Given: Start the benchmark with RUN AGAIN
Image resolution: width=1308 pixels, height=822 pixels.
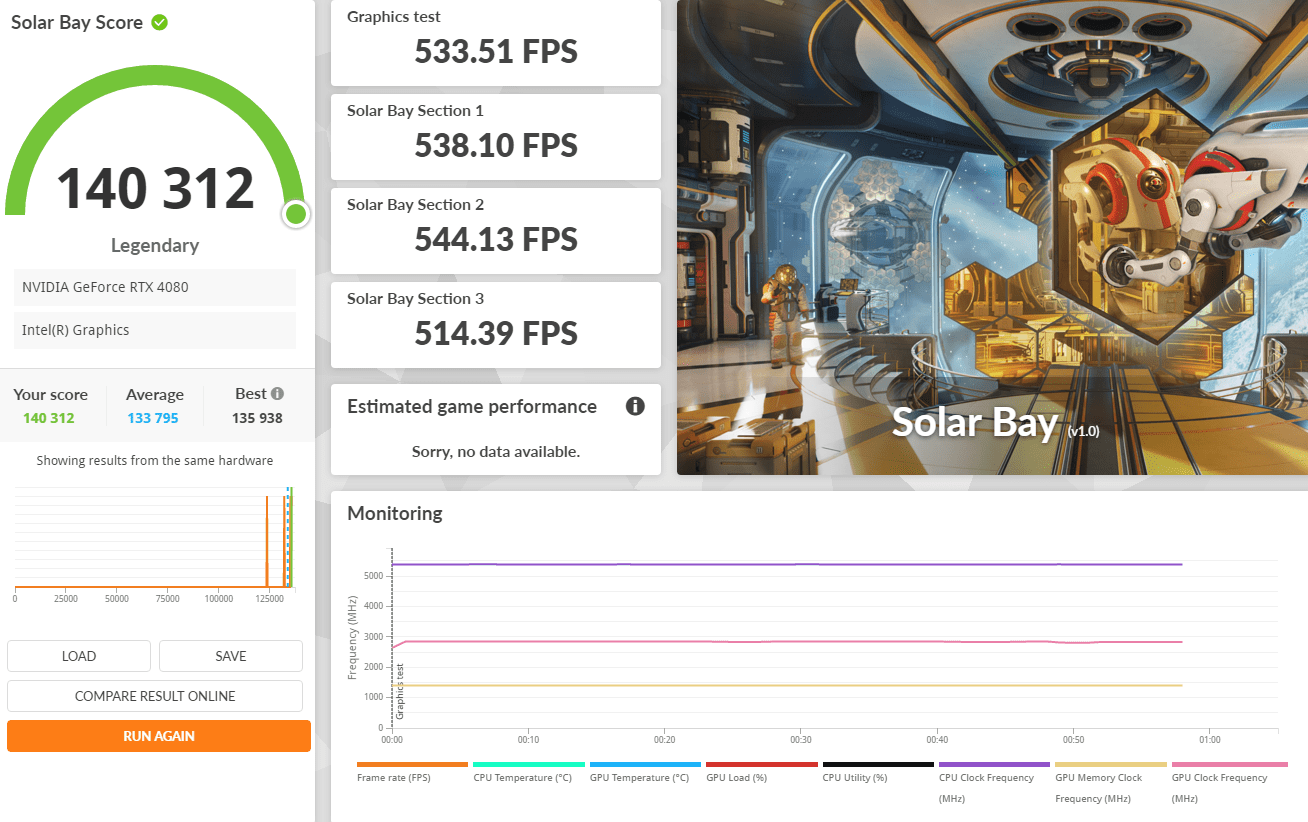Looking at the screenshot, I should 159,736.
